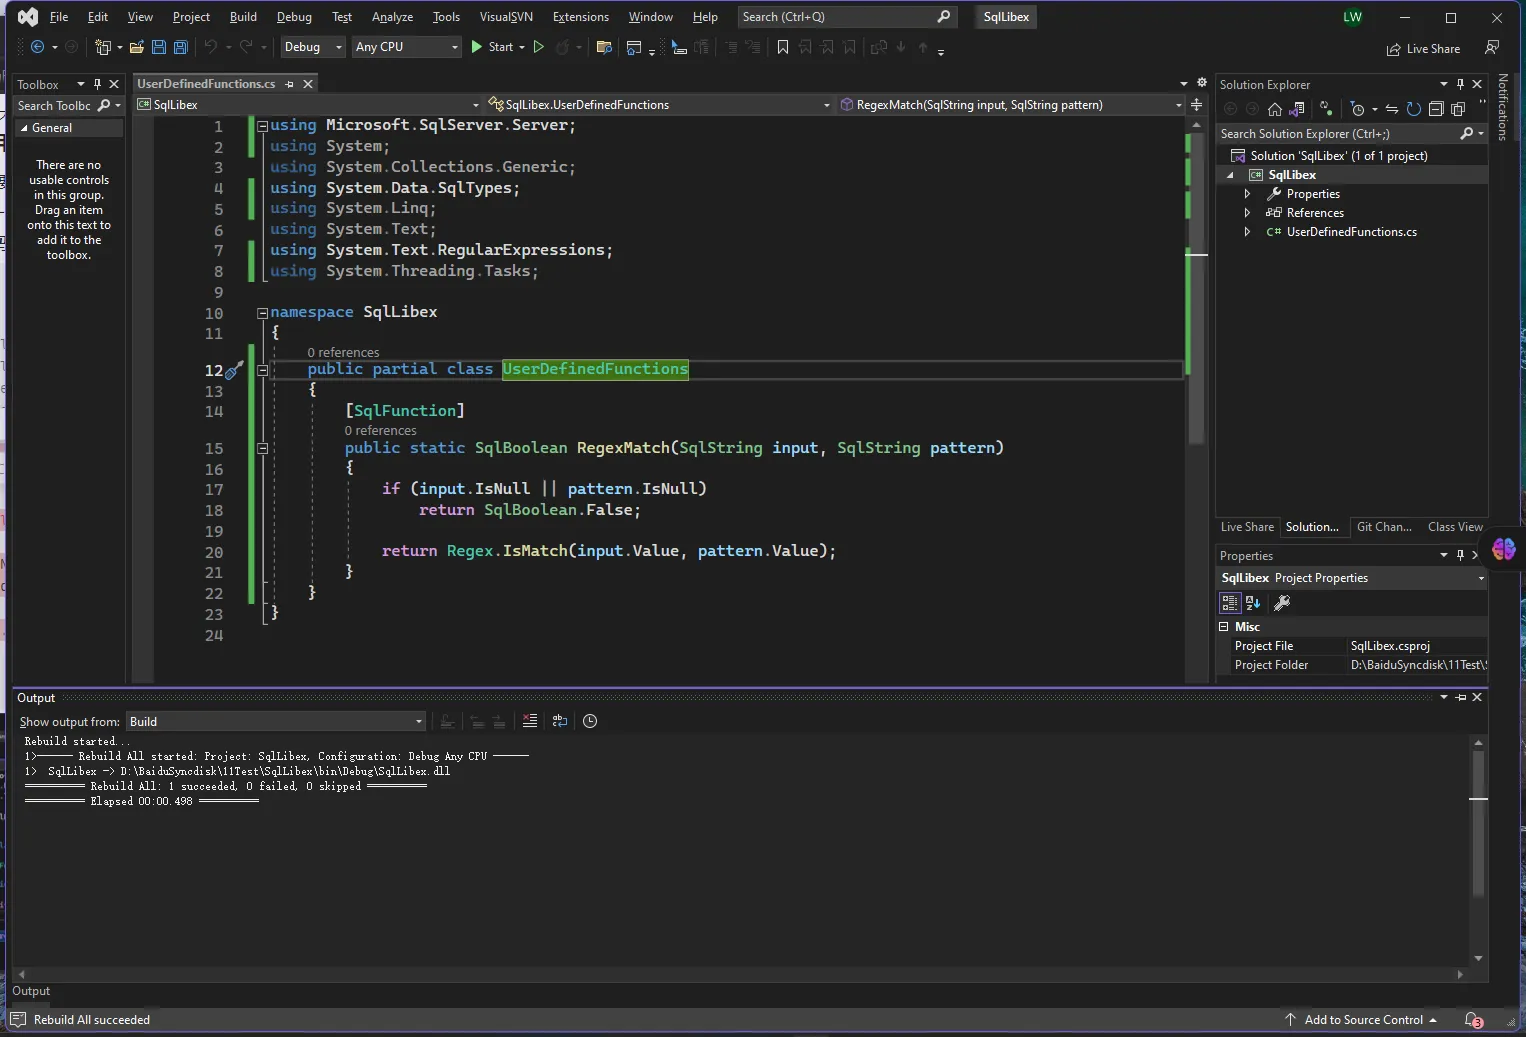The height and width of the screenshot is (1037, 1526).
Task: Toggle pin on UserDefinedFunctions.cs tab
Action: (290, 84)
